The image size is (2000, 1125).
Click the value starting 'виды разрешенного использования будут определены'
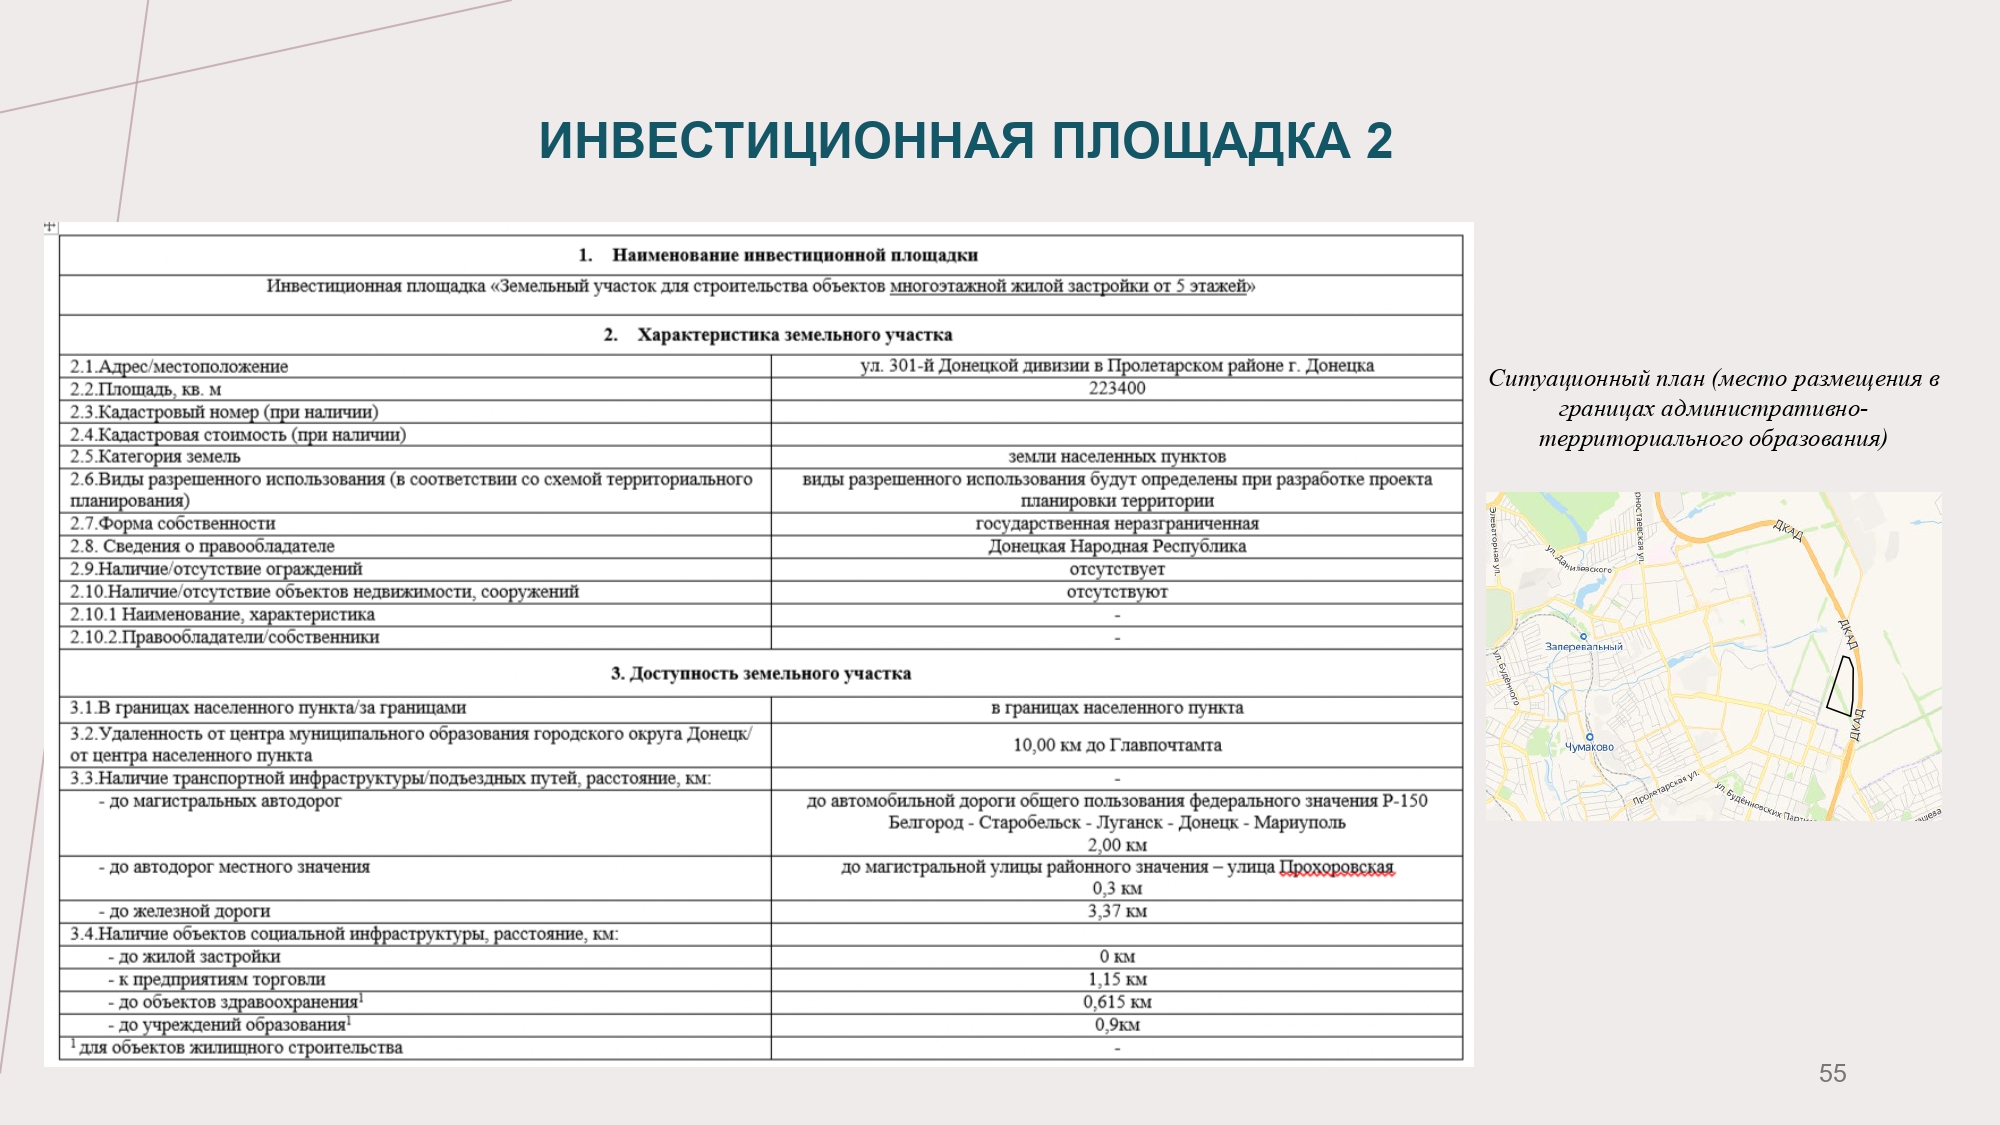click(x=1117, y=490)
